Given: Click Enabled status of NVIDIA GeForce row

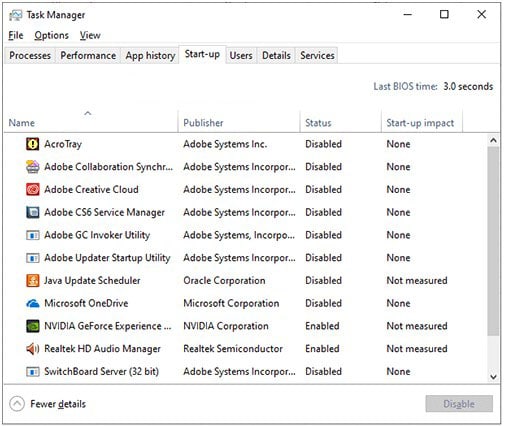Looking at the screenshot, I should (x=322, y=326).
